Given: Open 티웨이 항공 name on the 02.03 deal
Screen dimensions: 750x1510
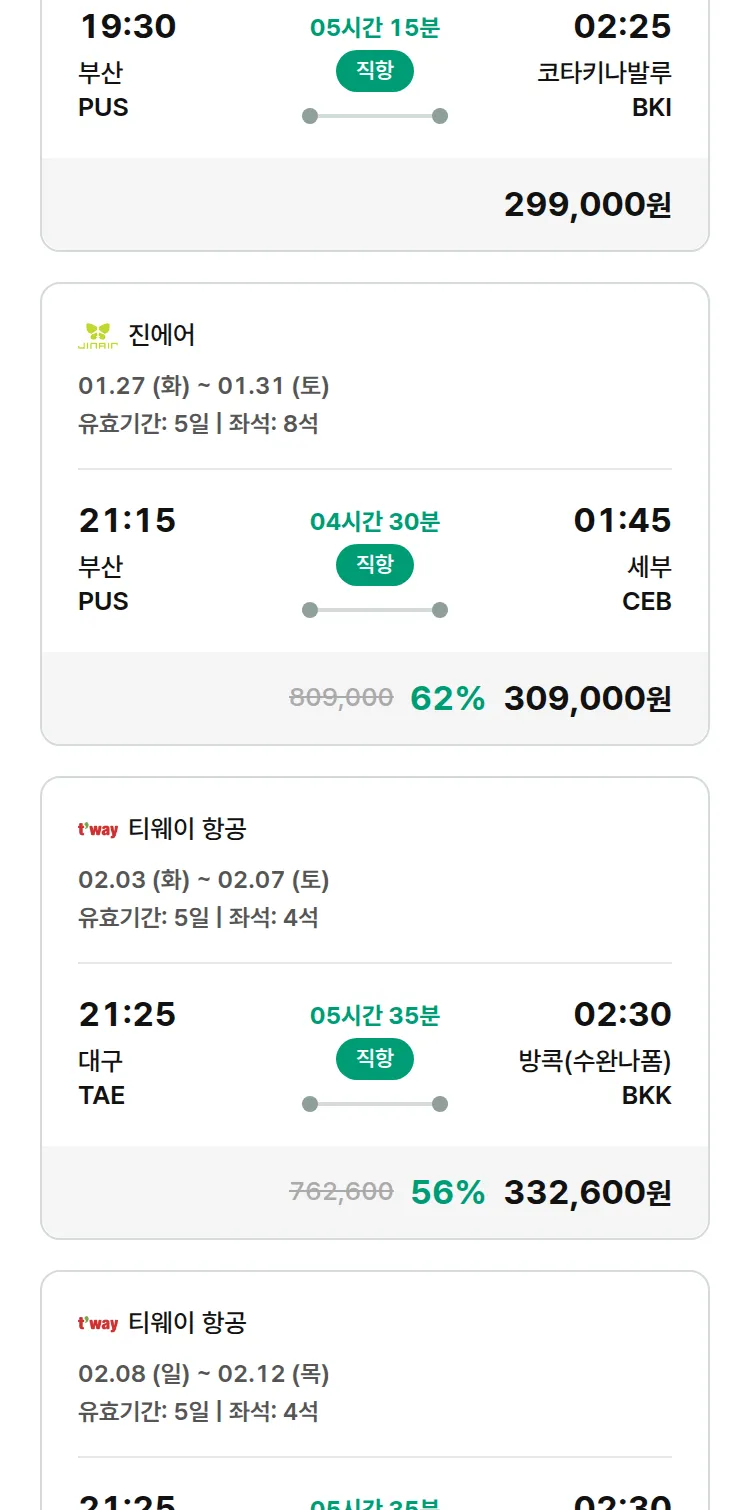Looking at the screenshot, I should click(x=187, y=829).
